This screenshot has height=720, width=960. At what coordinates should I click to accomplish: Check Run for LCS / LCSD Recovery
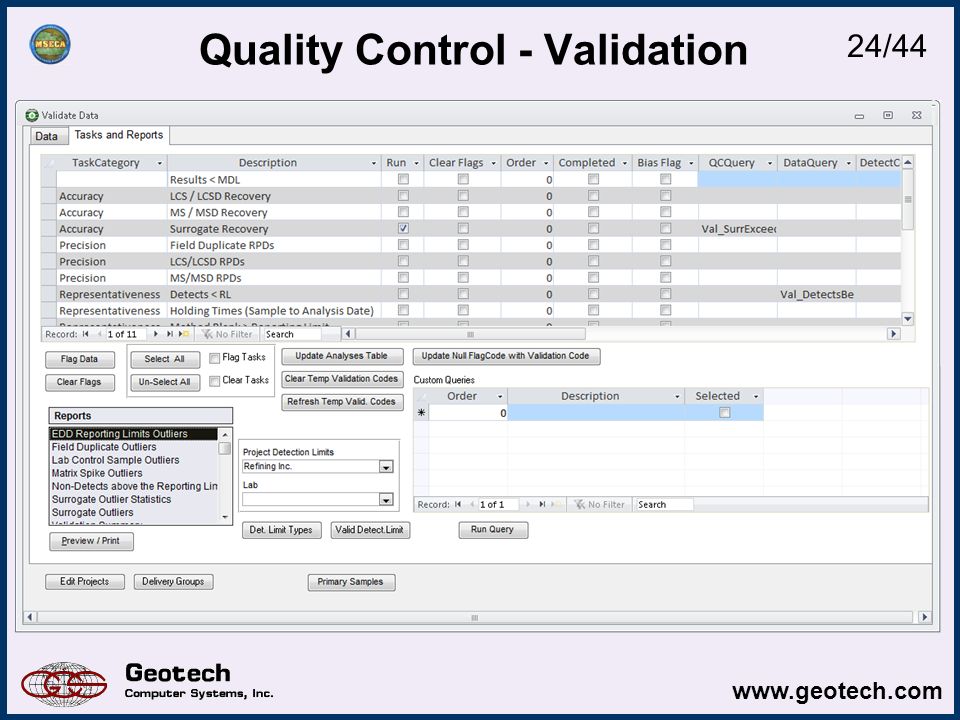403,196
